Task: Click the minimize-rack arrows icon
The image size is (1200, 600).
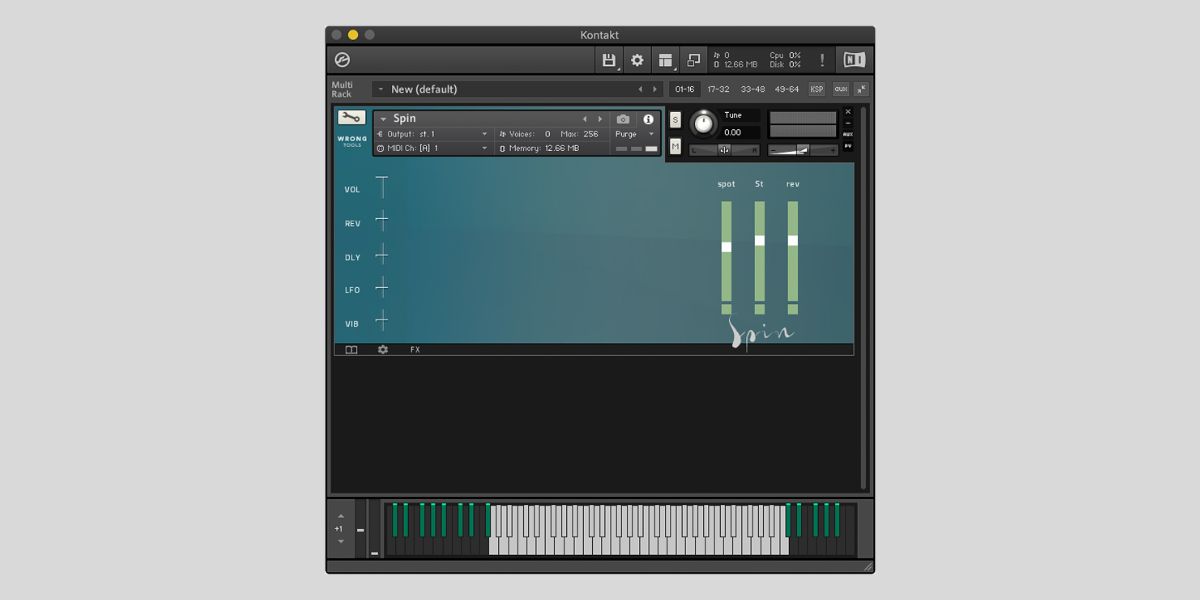Action: (x=861, y=89)
